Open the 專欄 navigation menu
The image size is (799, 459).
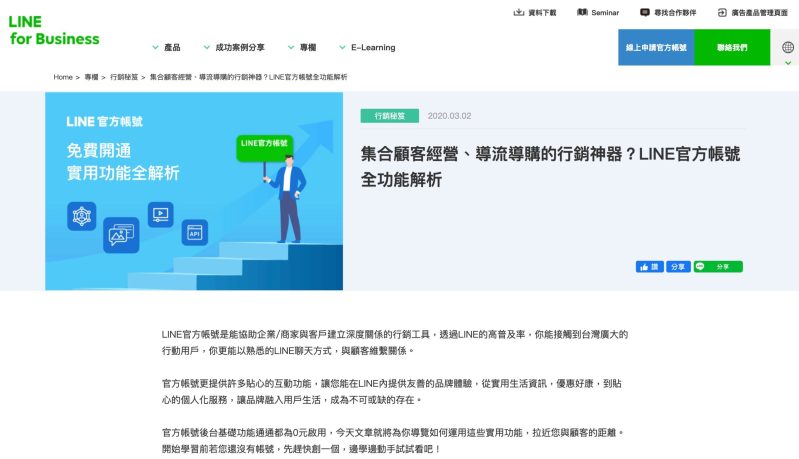pos(308,47)
